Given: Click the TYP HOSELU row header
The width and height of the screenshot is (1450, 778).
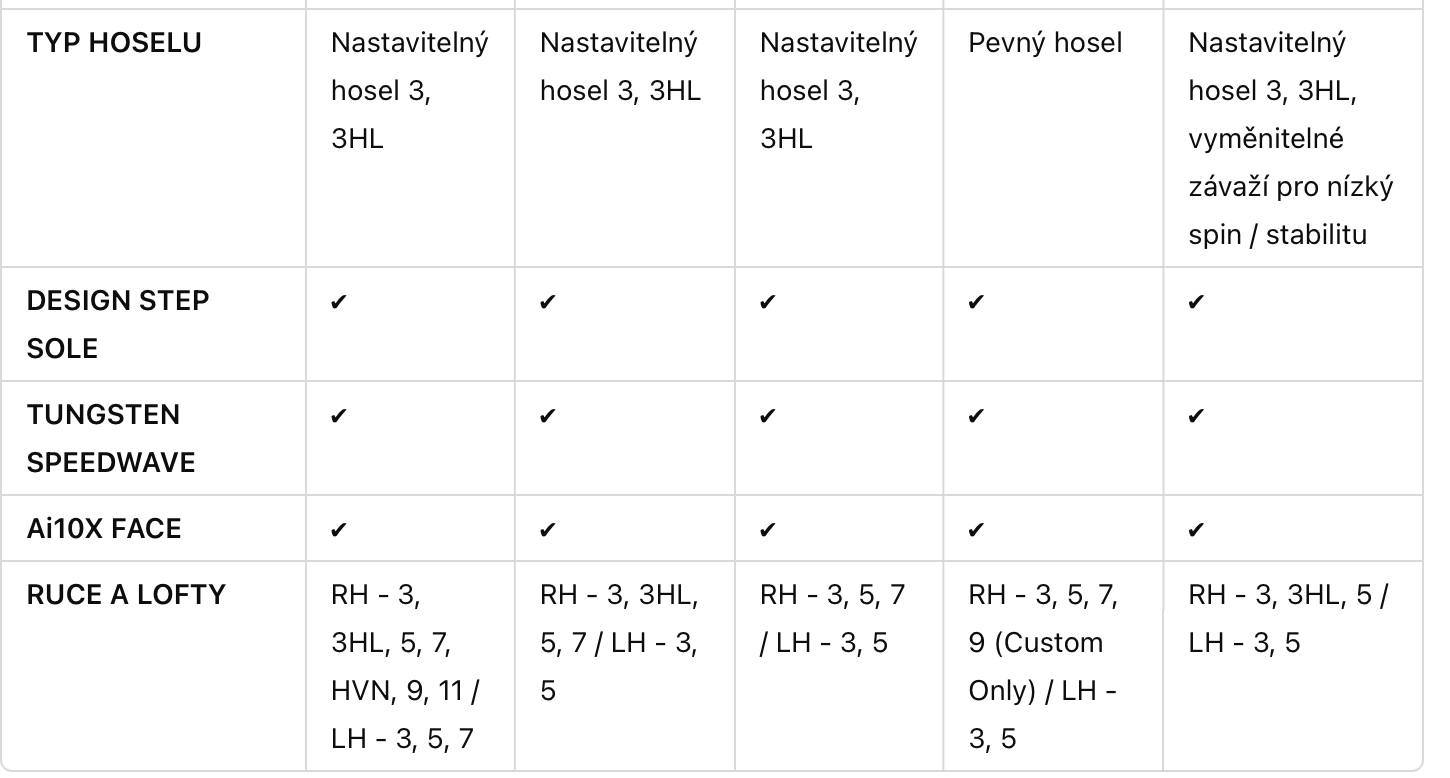Looking at the screenshot, I should tap(114, 43).
